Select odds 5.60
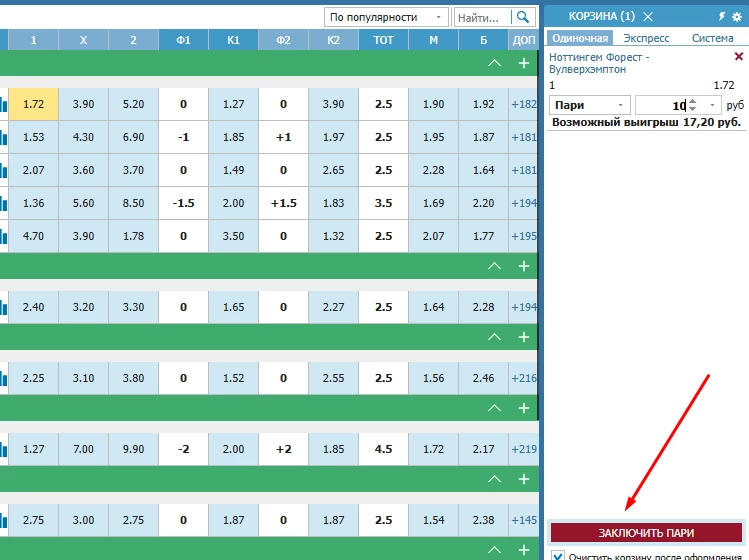 tap(84, 203)
